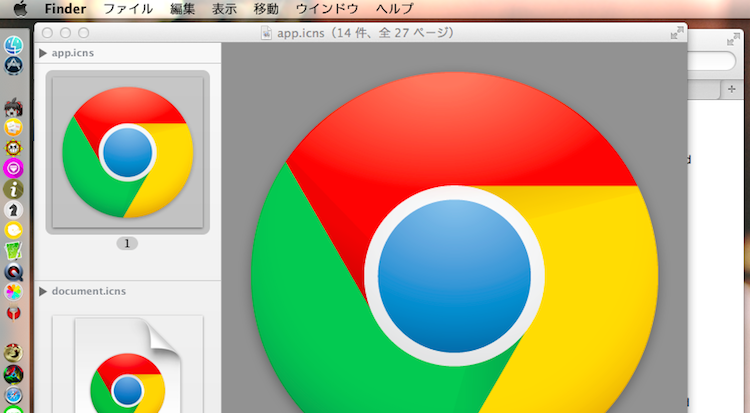
Task: Enter full screen in the background browser window
Action: point(733,40)
